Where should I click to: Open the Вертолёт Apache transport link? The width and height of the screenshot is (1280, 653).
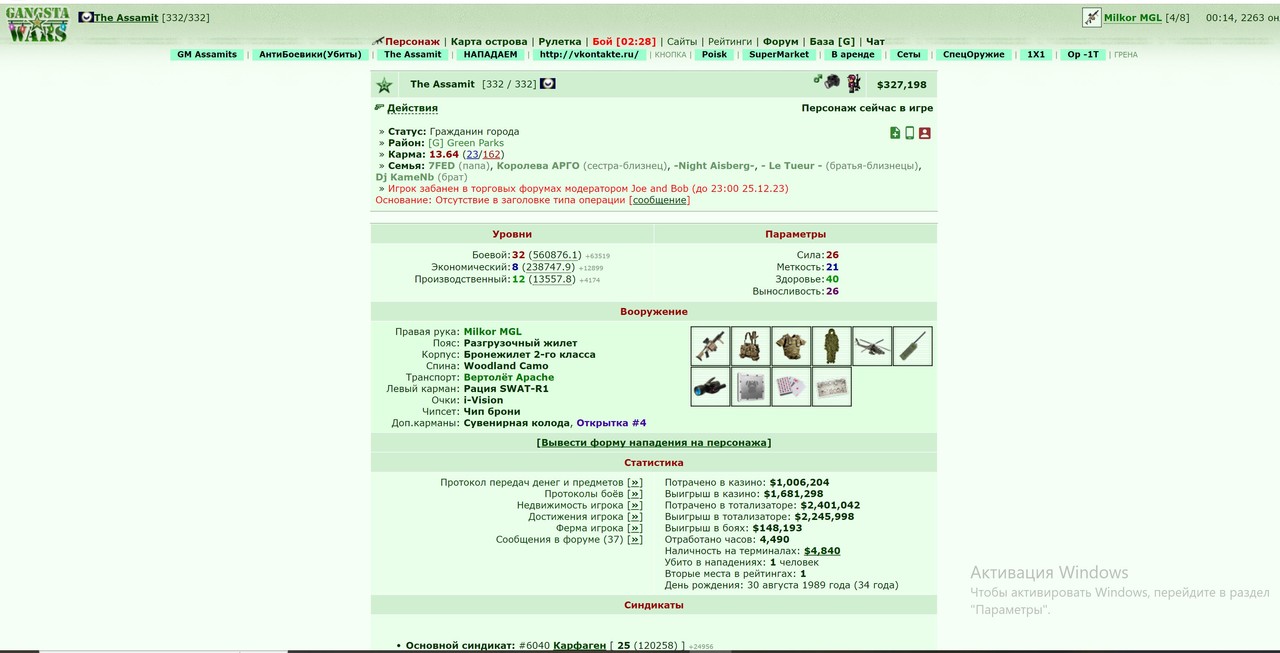pos(508,378)
